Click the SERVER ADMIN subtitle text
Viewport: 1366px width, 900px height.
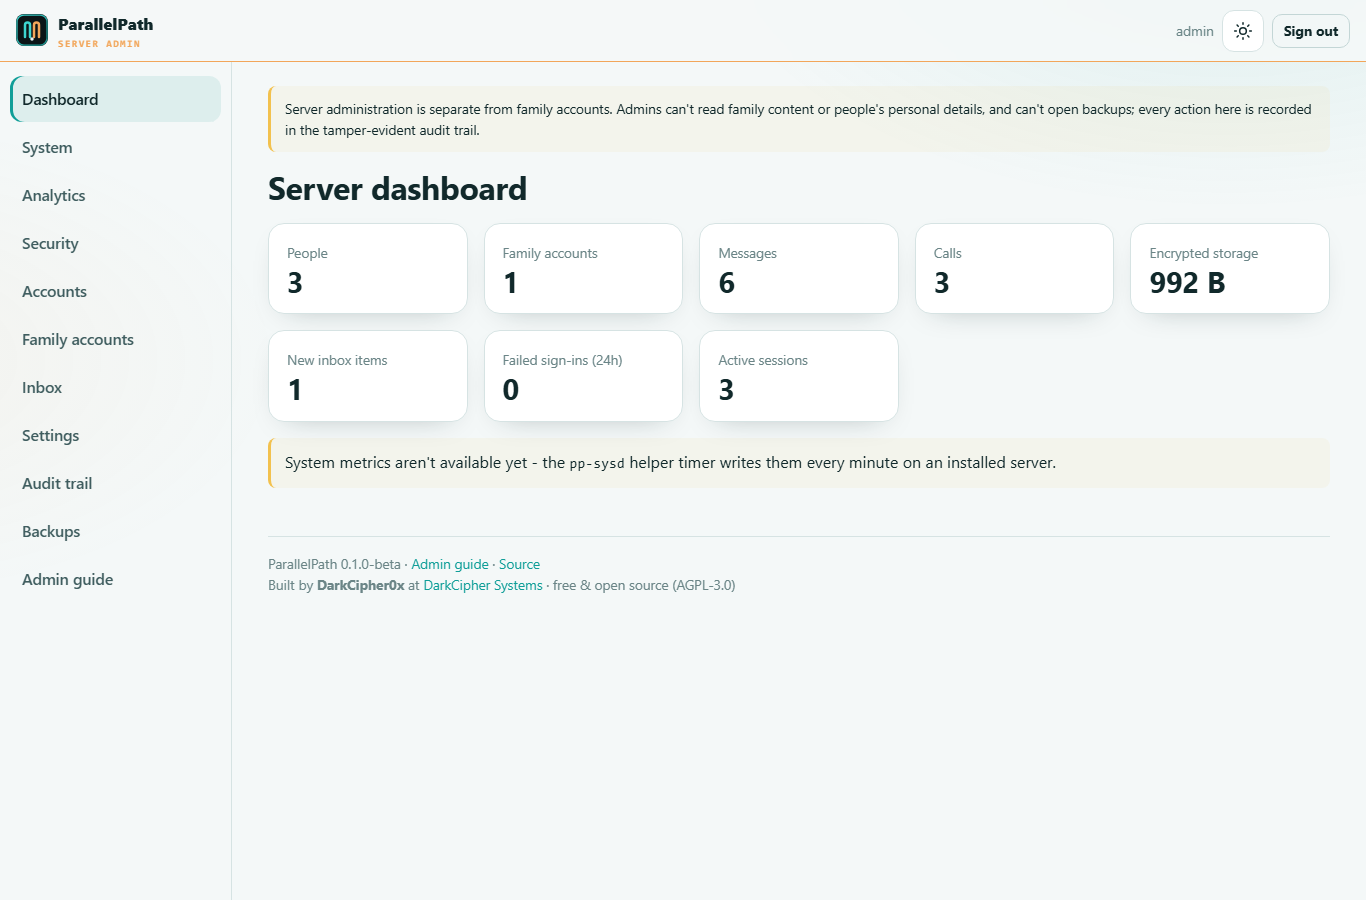(x=99, y=44)
